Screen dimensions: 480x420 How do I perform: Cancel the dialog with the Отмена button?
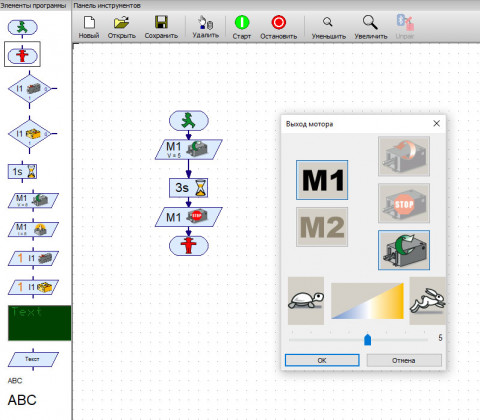[404, 360]
